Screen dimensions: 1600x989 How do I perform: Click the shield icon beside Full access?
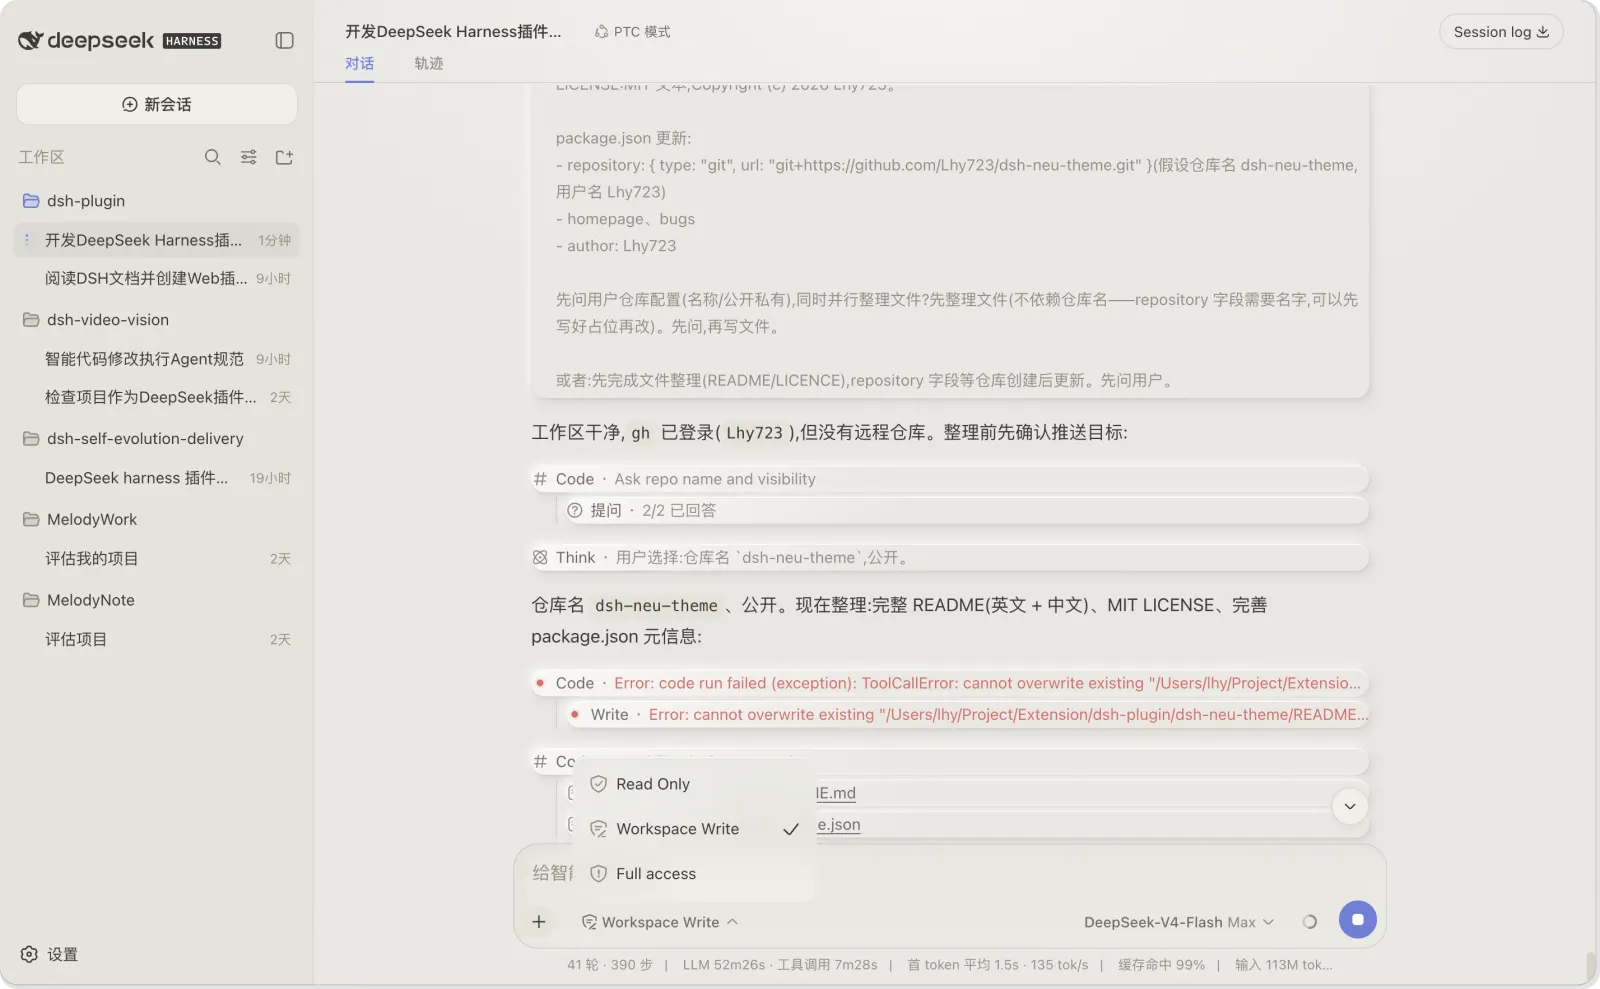click(x=598, y=874)
